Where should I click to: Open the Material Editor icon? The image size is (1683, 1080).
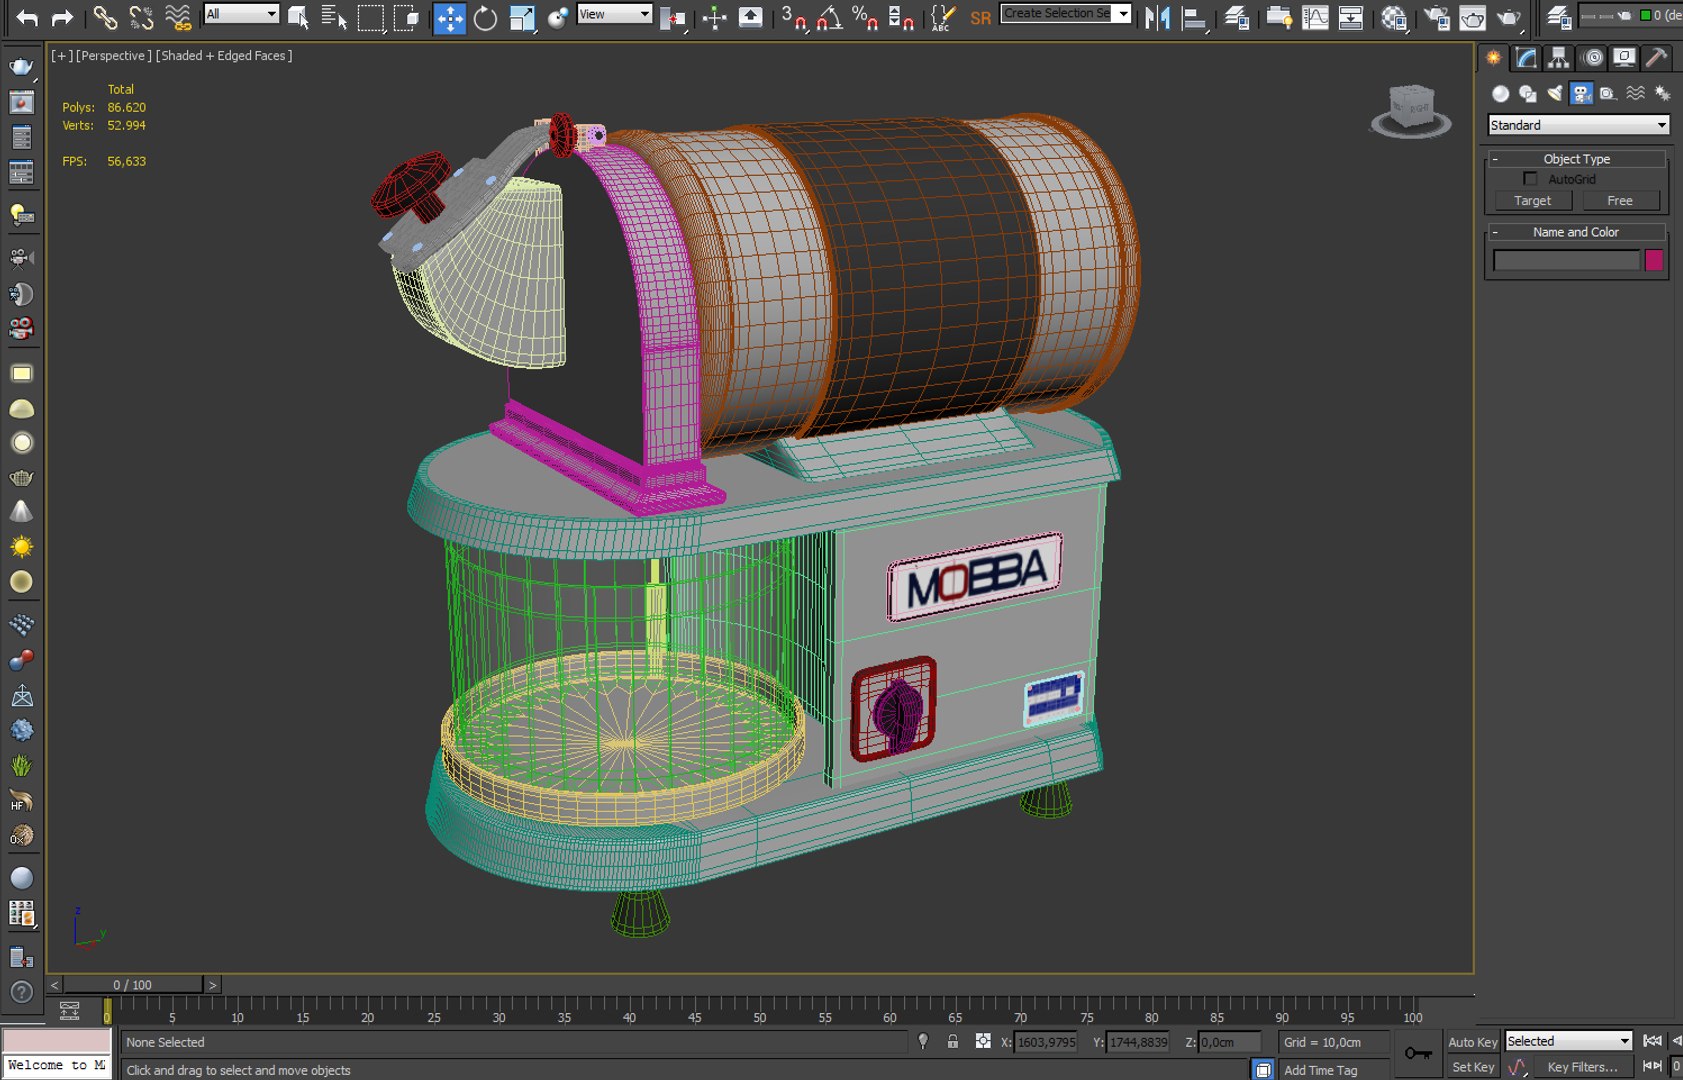pos(1394,17)
